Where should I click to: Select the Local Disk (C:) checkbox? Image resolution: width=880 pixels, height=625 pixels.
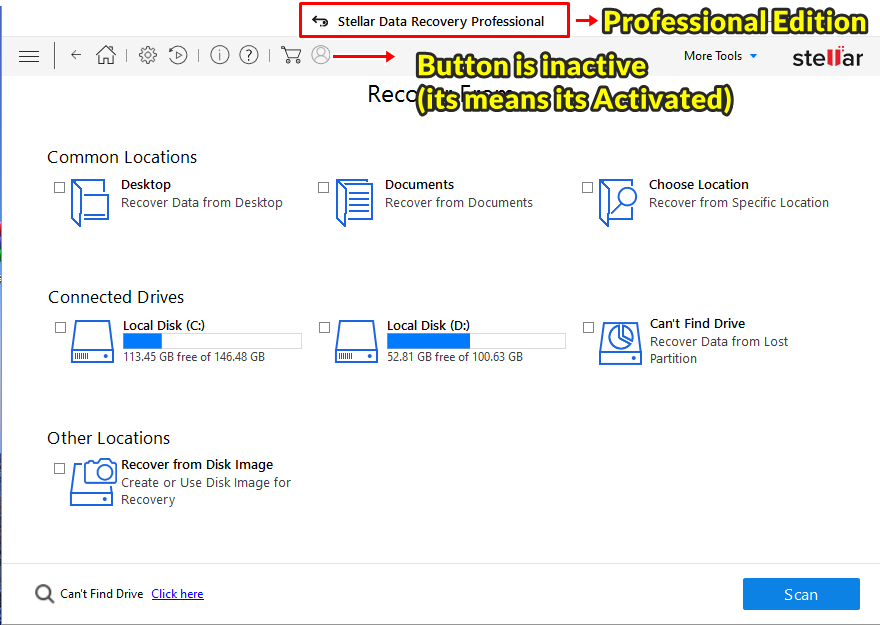click(x=61, y=327)
